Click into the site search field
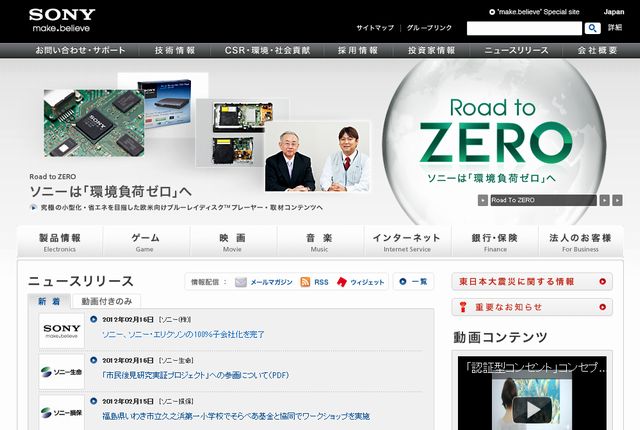Screen dimensions: 640x430 524,28
